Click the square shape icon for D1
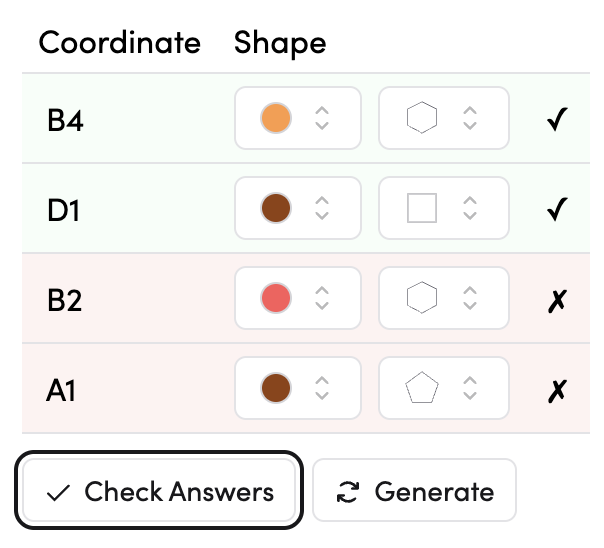Viewport: 604px width, 548px height. (x=422, y=209)
